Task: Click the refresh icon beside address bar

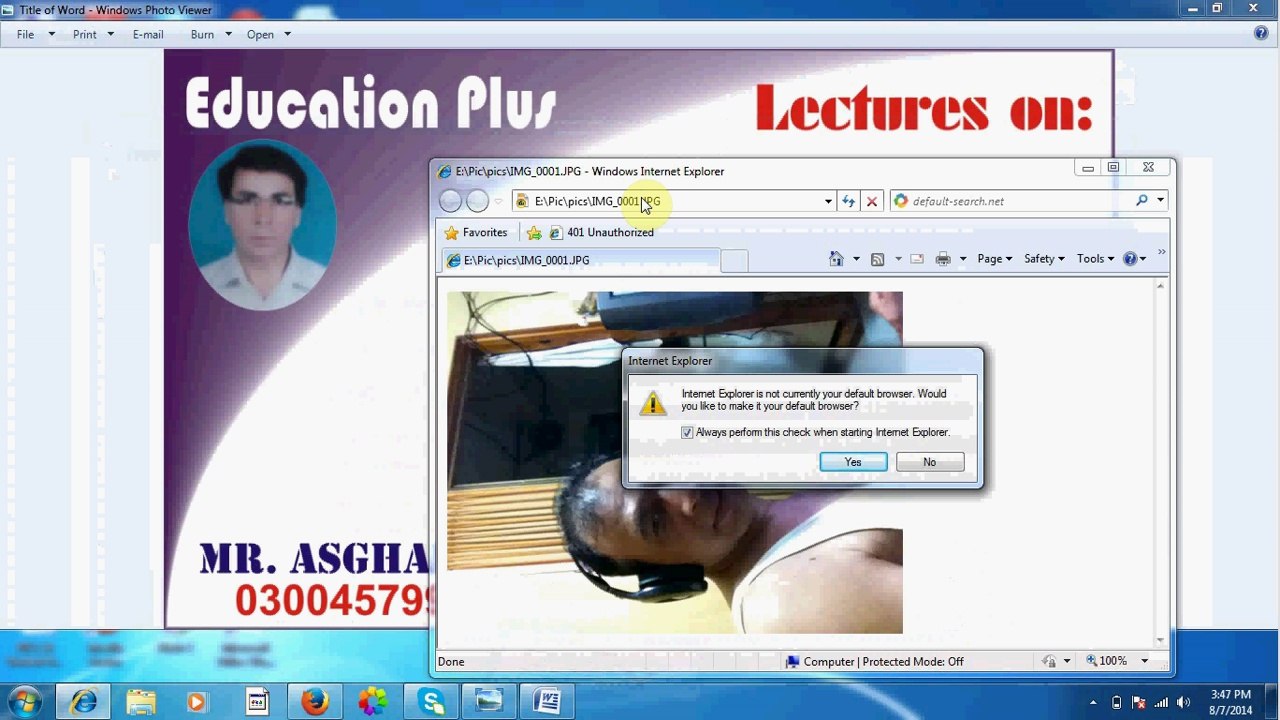Action: pyautogui.click(x=849, y=201)
